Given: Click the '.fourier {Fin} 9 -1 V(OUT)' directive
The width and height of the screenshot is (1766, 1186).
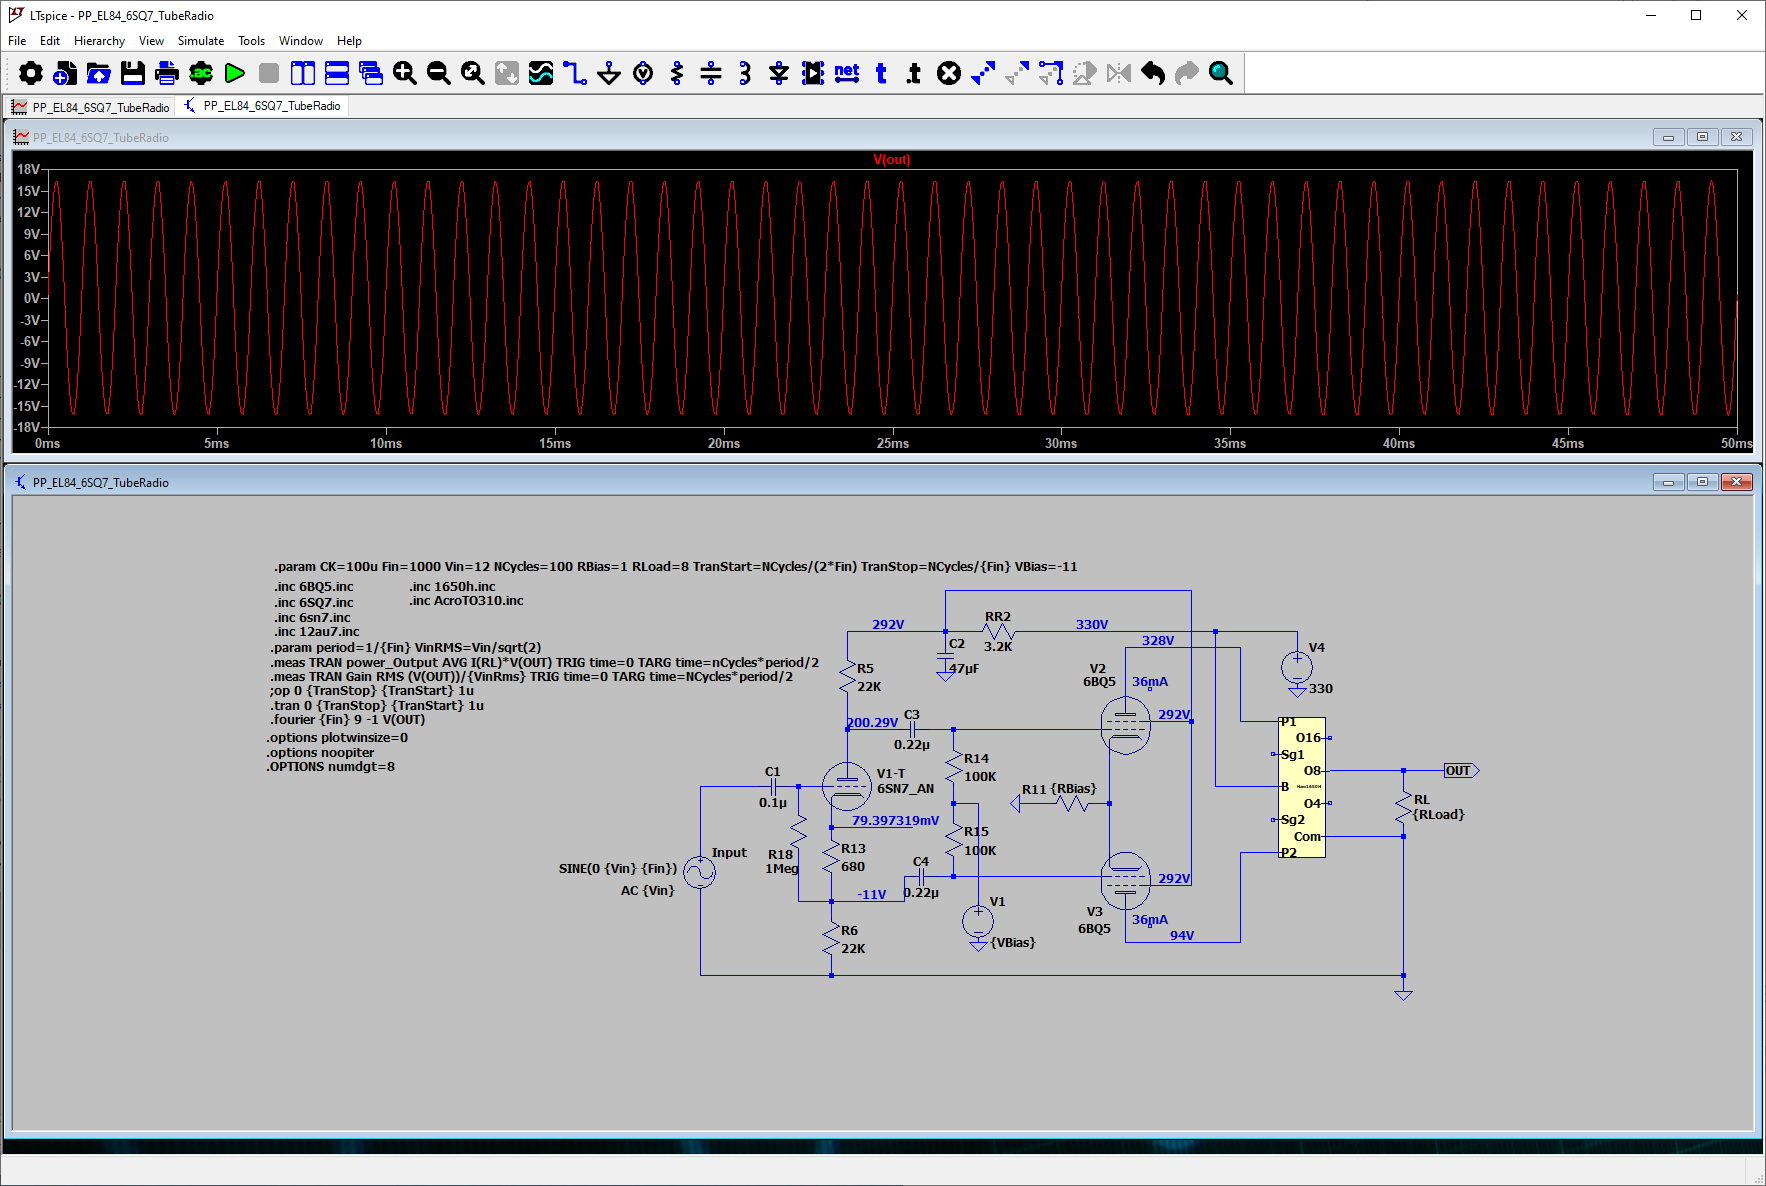Looking at the screenshot, I should (x=347, y=720).
